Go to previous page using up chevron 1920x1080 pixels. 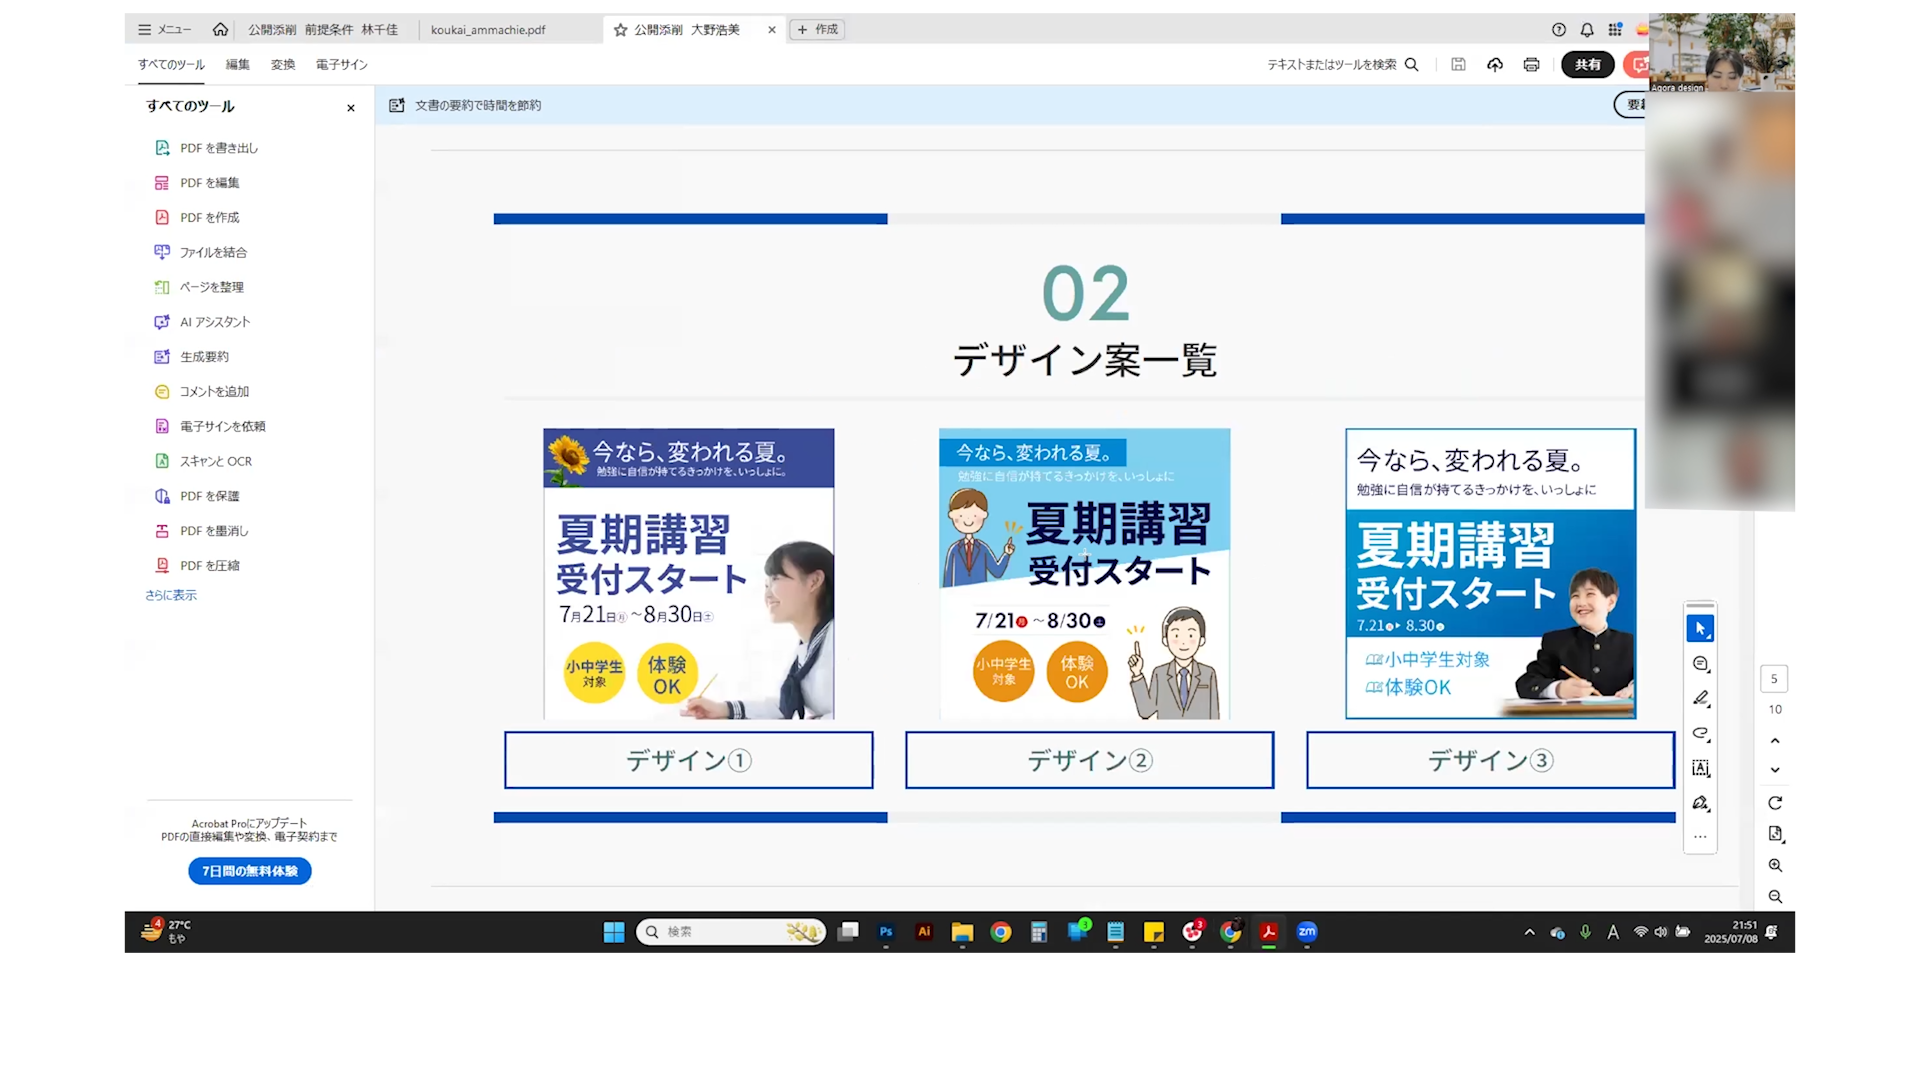pos(1775,741)
